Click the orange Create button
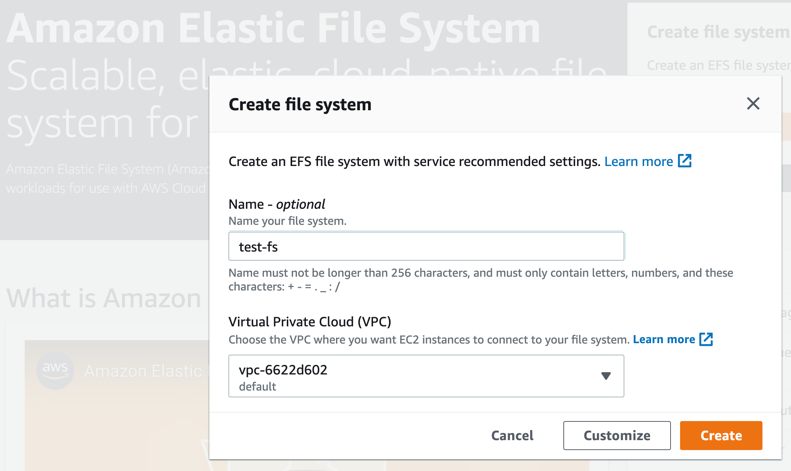The height and width of the screenshot is (471, 791). (x=721, y=435)
